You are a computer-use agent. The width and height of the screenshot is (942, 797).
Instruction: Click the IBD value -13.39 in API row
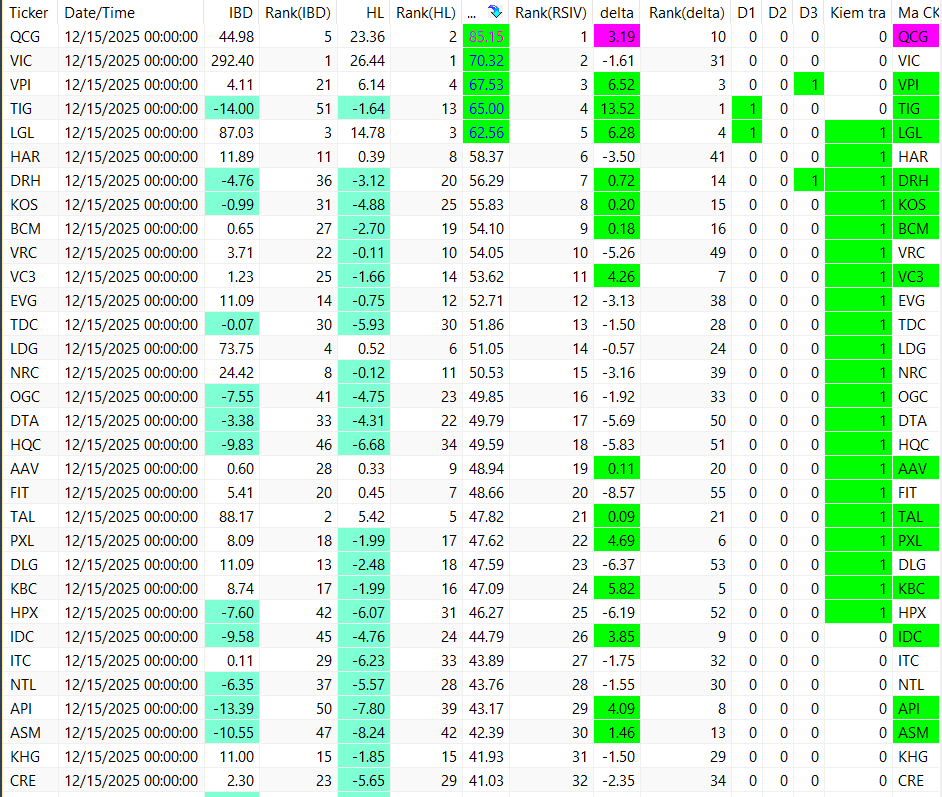[233, 709]
